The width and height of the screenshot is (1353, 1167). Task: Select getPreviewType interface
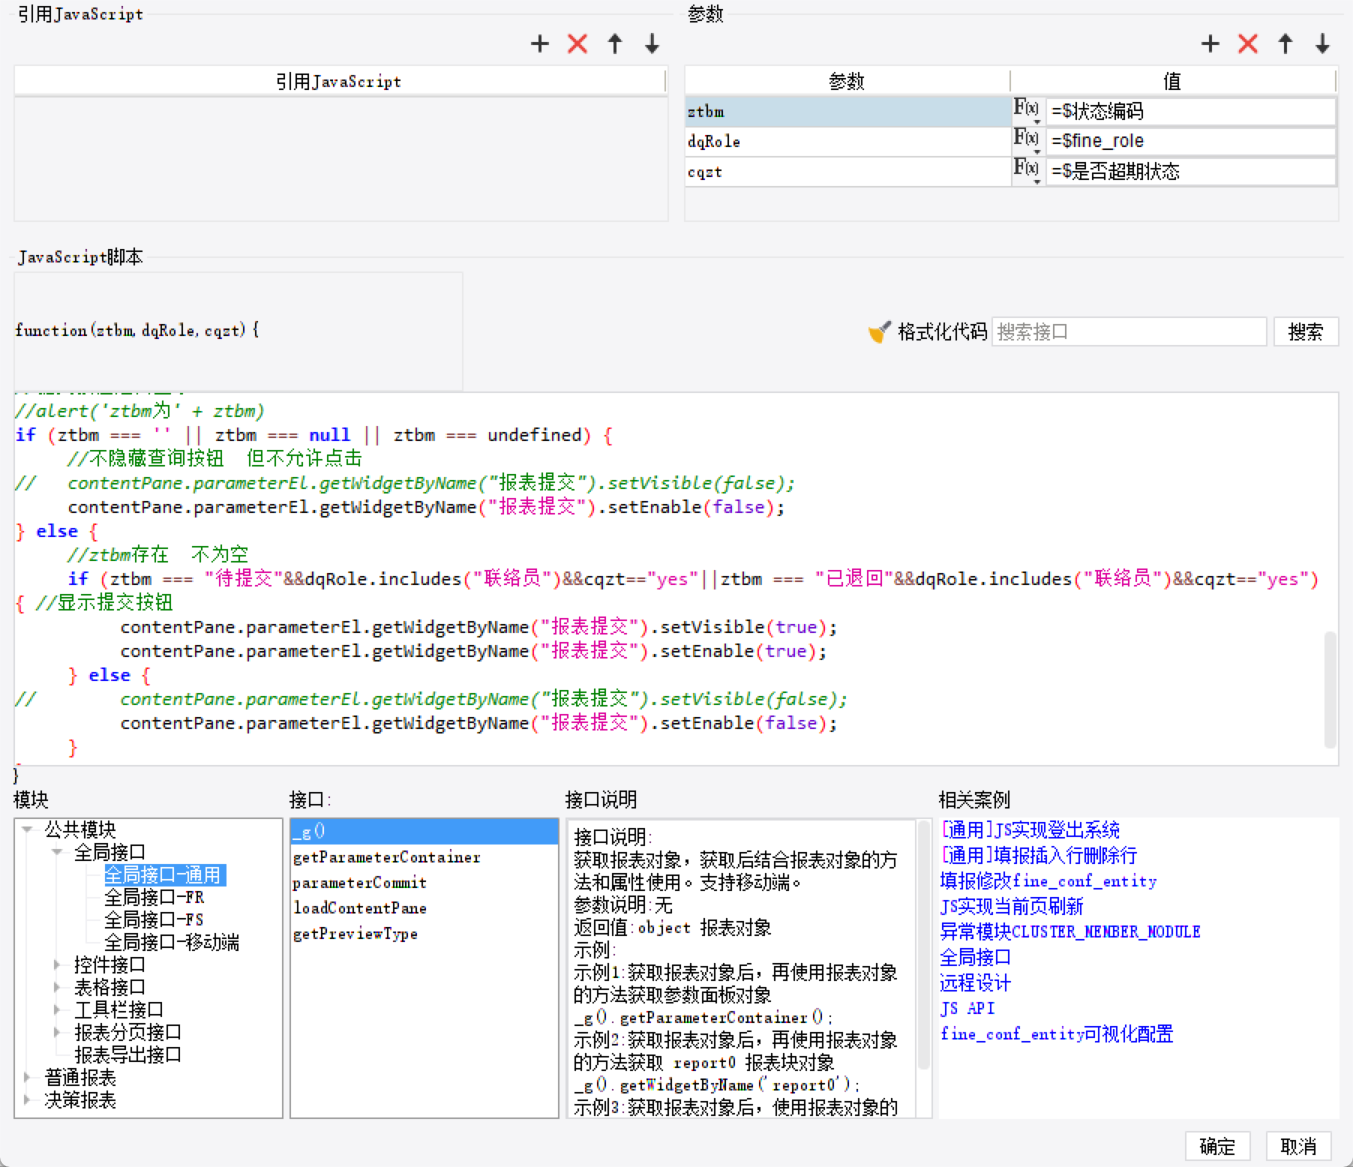pyautogui.click(x=424, y=934)
